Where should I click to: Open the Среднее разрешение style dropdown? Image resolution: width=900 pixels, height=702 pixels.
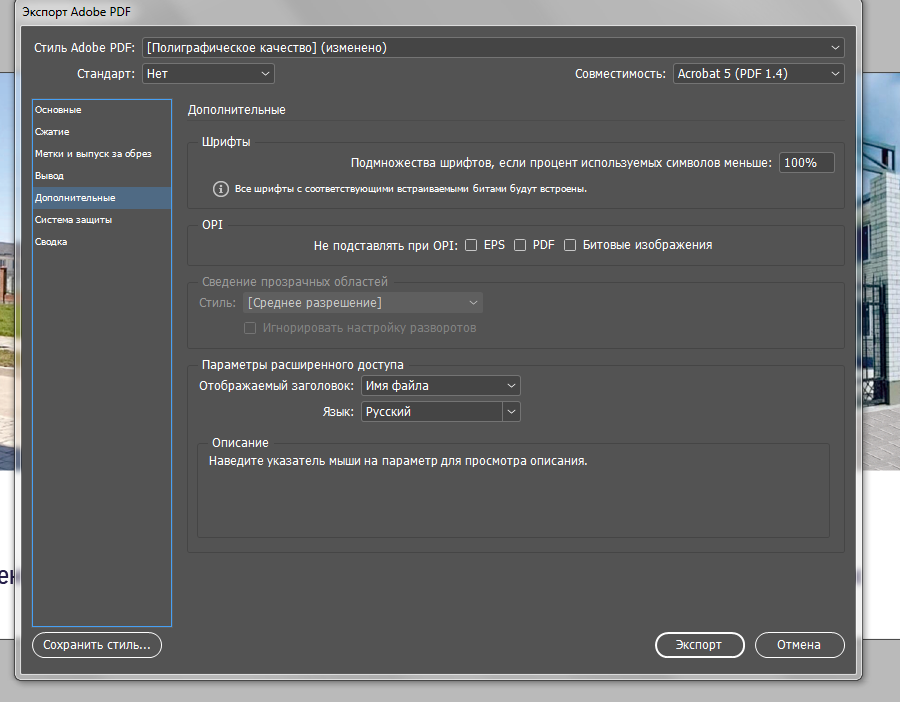tap(363, 302)
